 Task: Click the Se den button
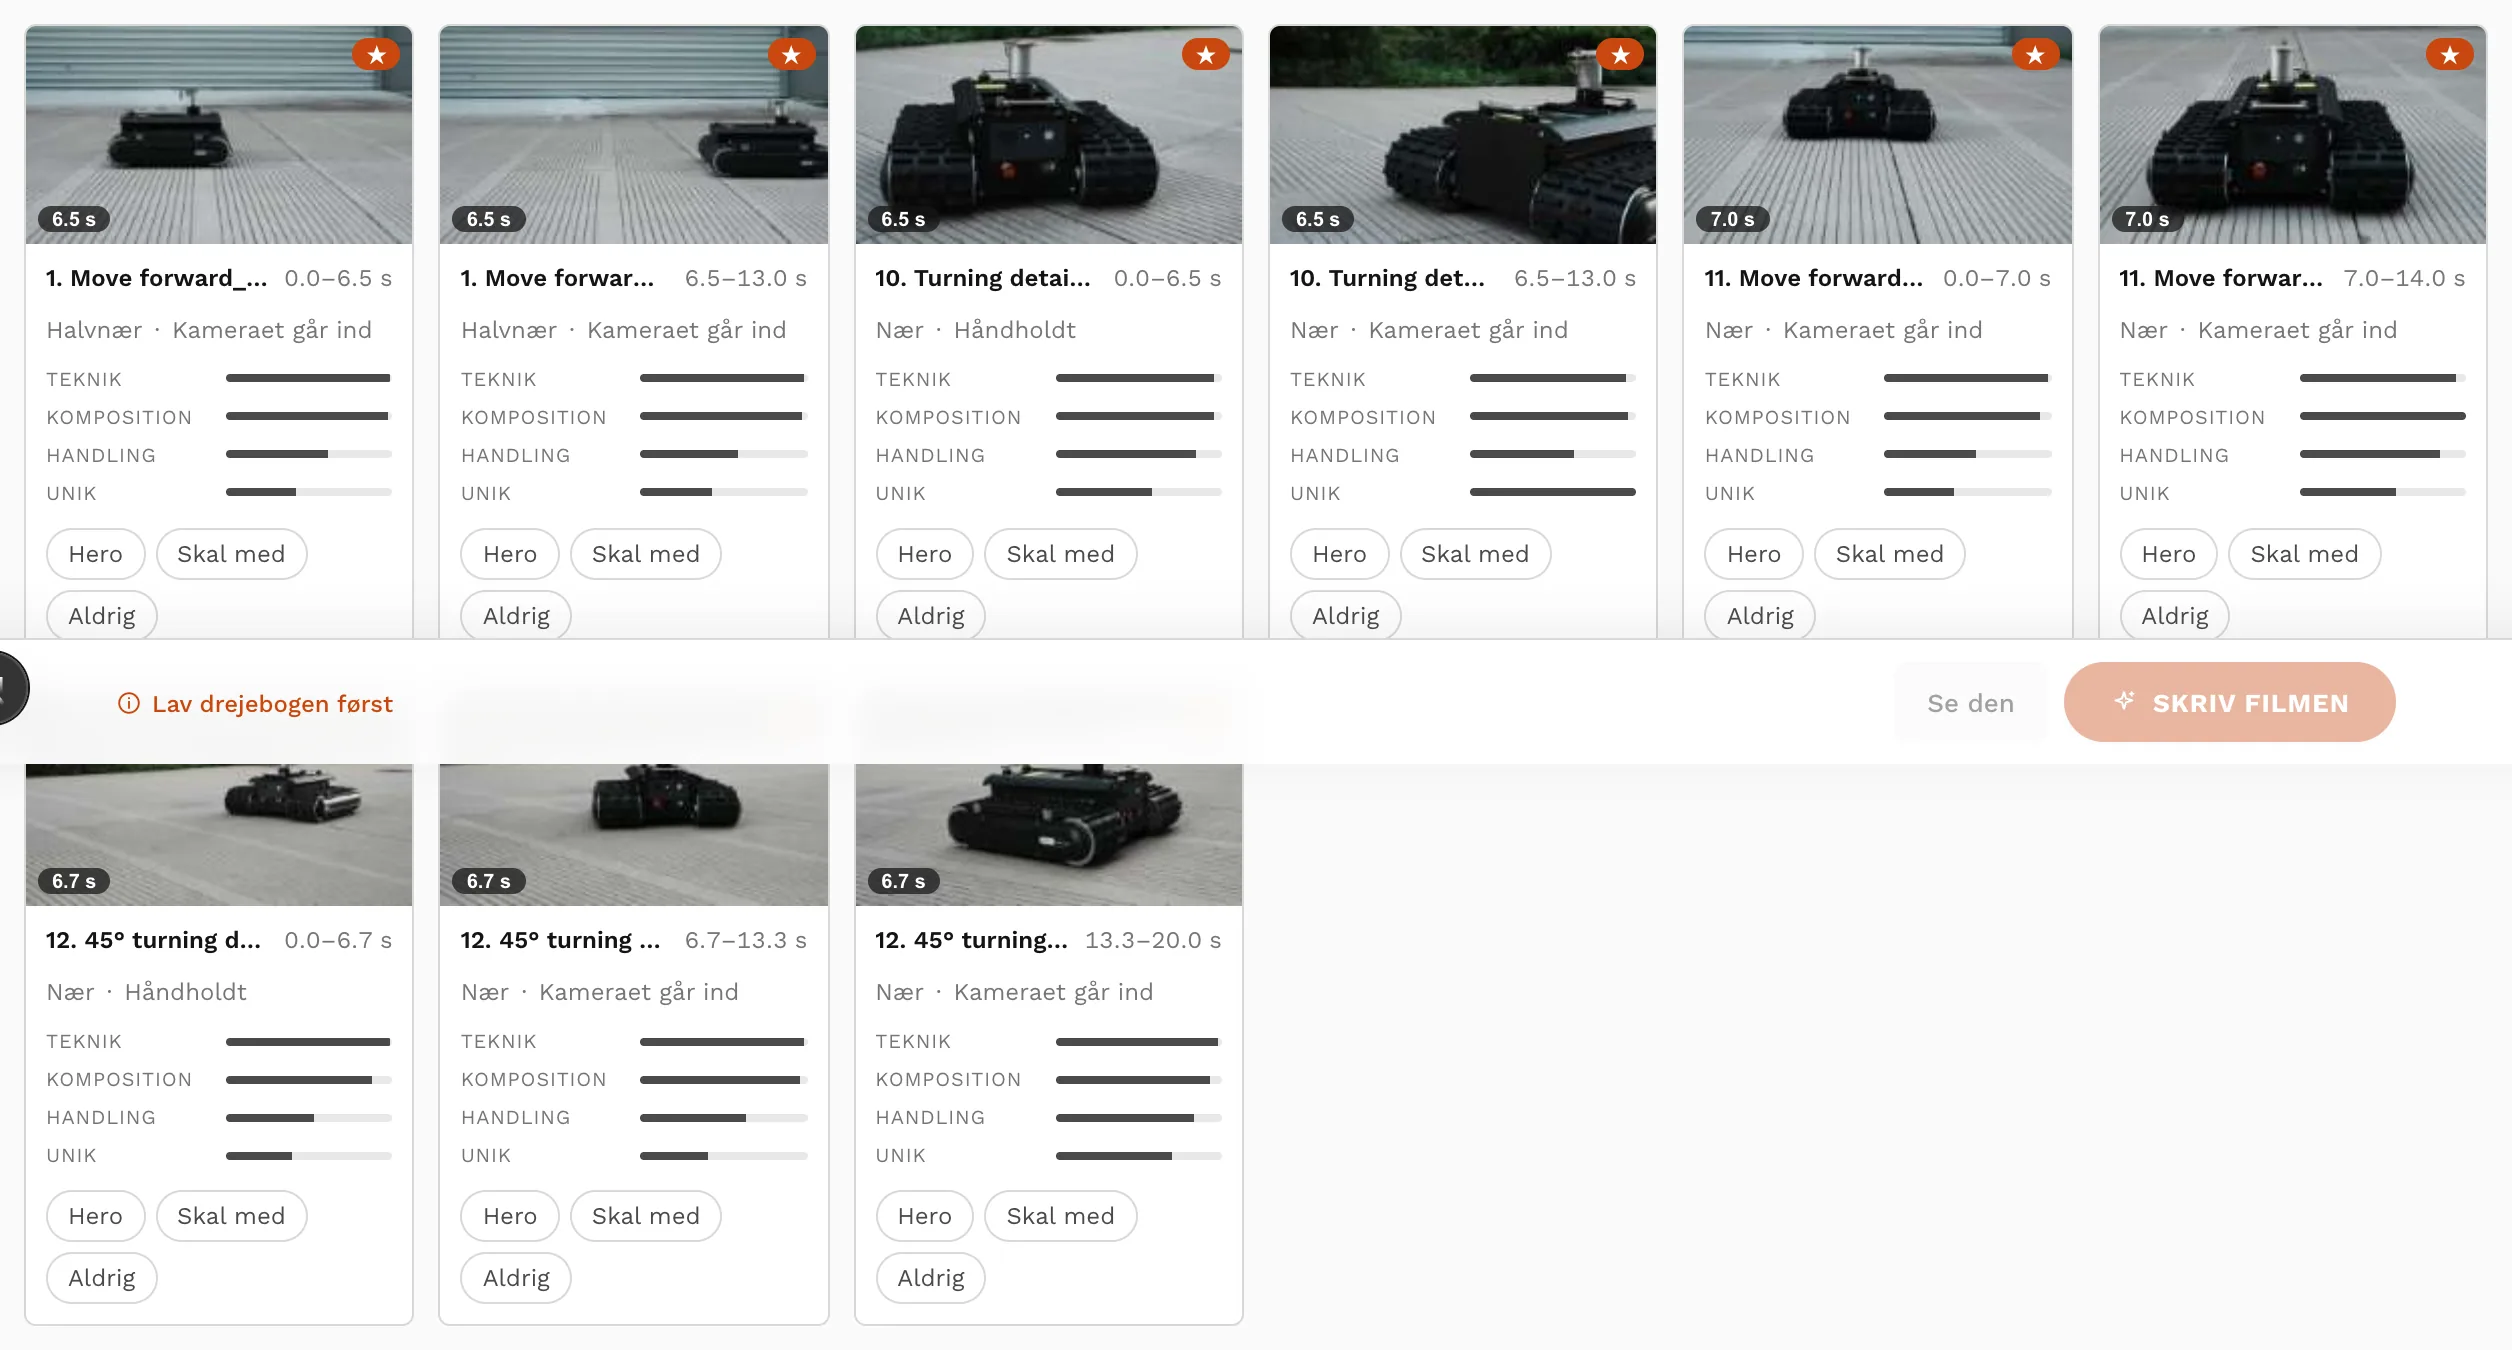coord(1971,703)
